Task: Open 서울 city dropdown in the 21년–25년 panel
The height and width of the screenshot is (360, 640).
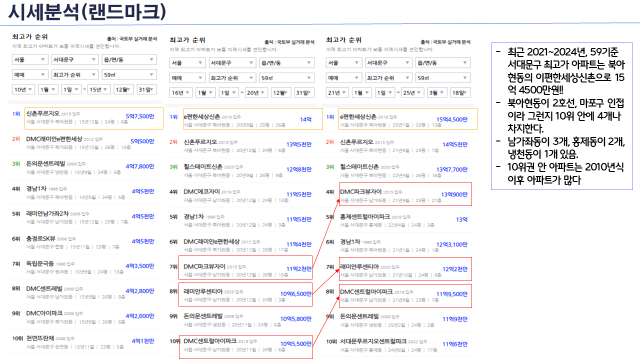Action: [x=343, y=63]
